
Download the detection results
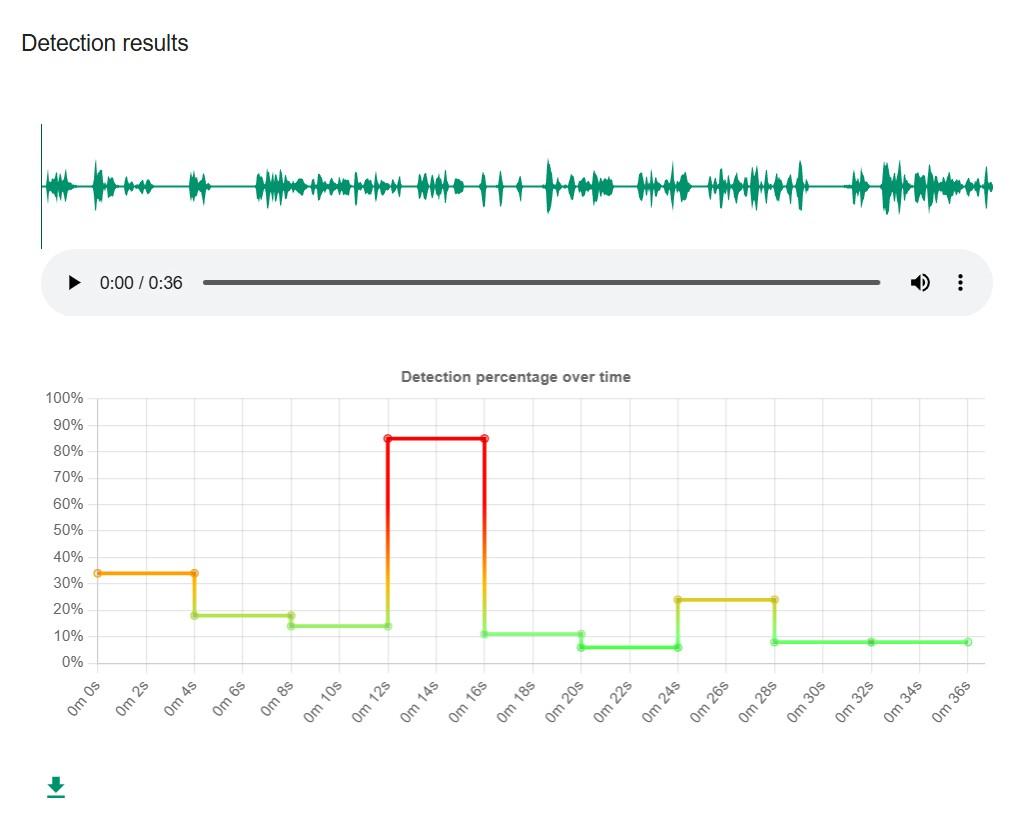coord(56,787)
